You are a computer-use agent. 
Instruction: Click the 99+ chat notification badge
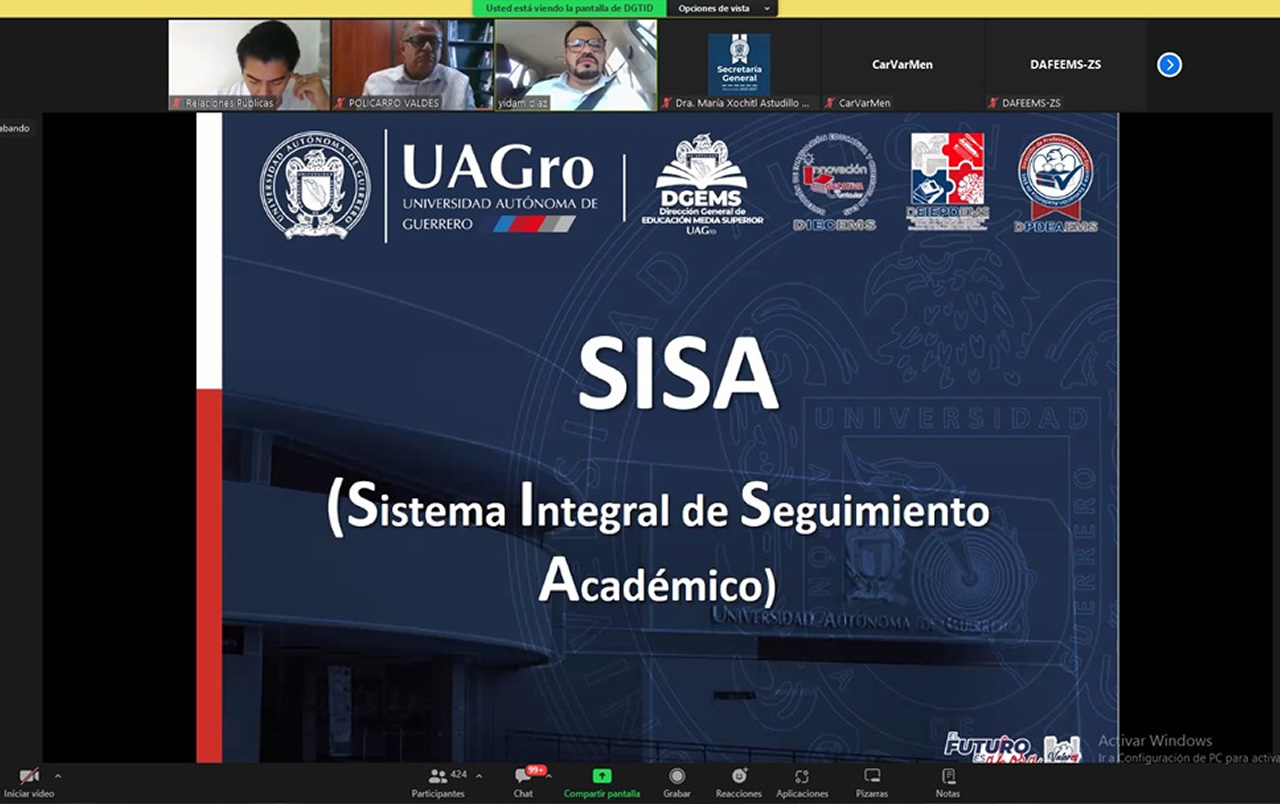tap(536, 770)
